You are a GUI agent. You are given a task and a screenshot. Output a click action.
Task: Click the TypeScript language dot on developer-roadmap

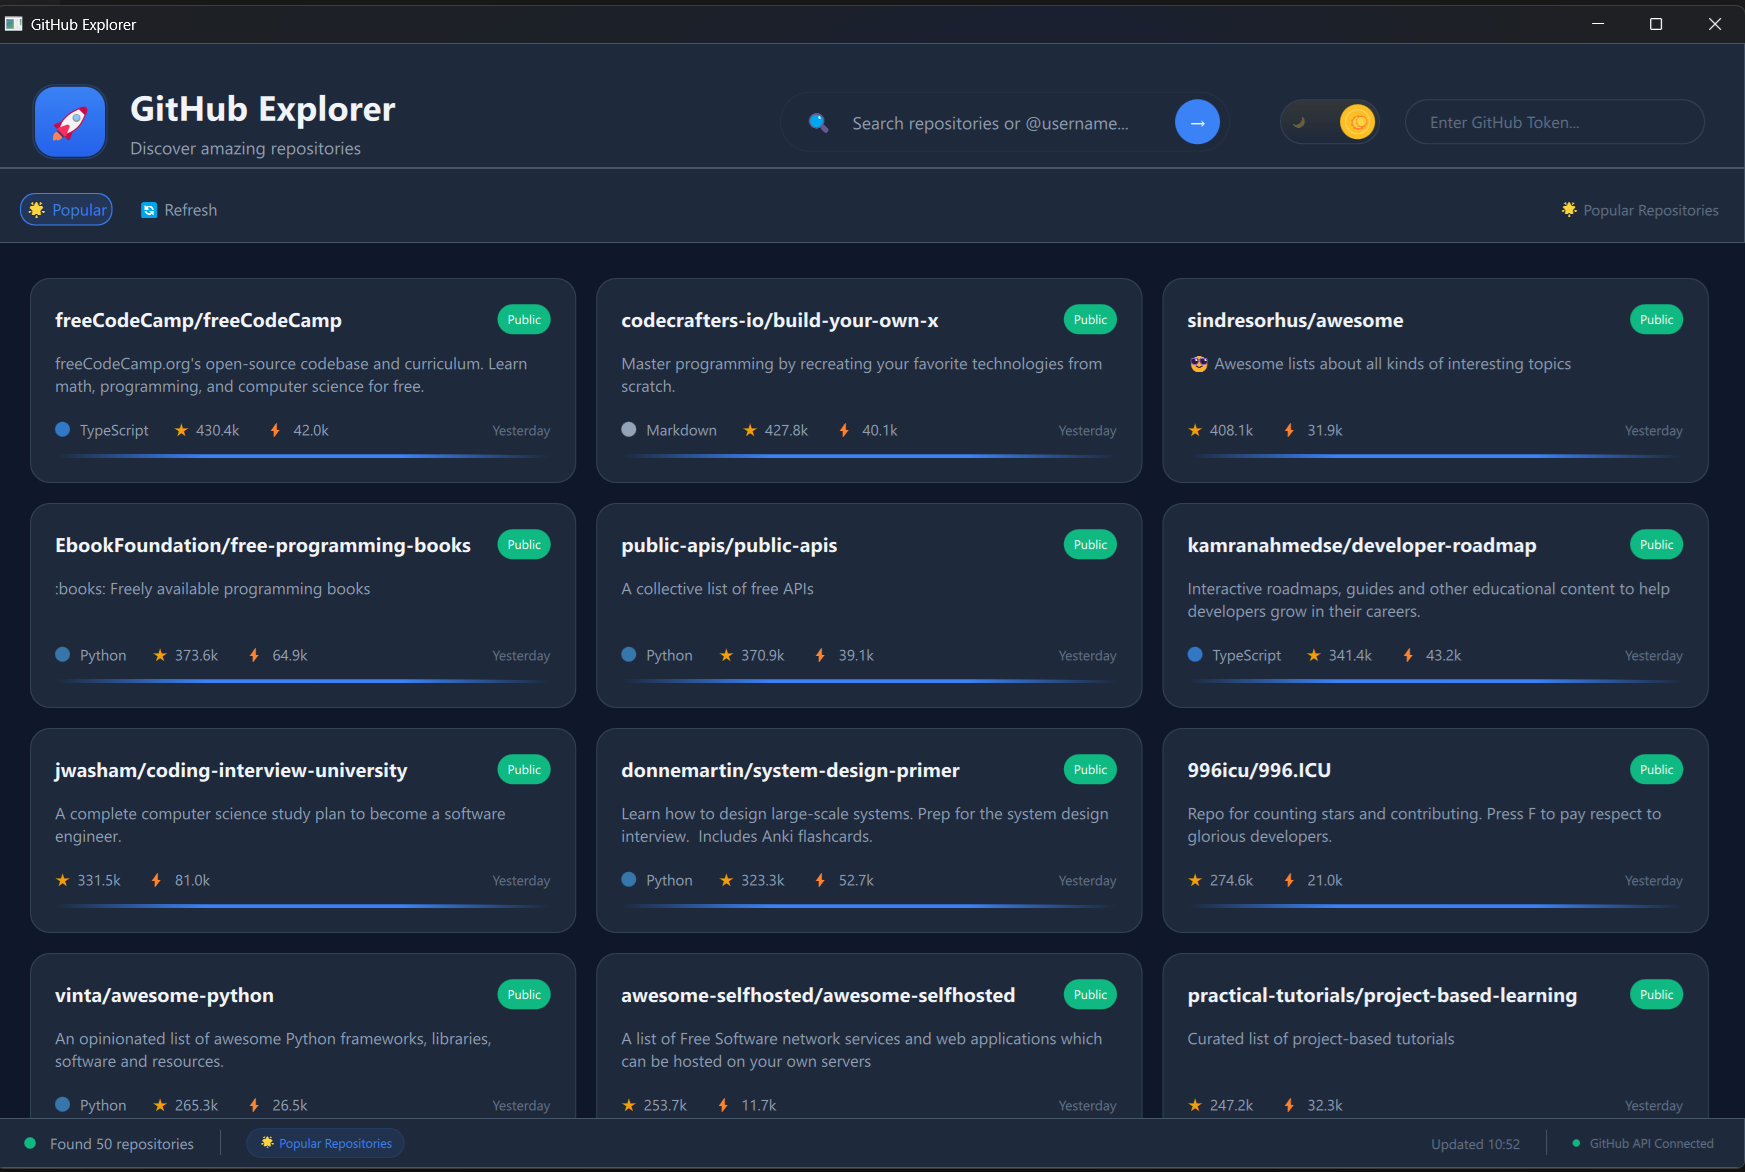pyautogui.click(x=1194, y=655)
